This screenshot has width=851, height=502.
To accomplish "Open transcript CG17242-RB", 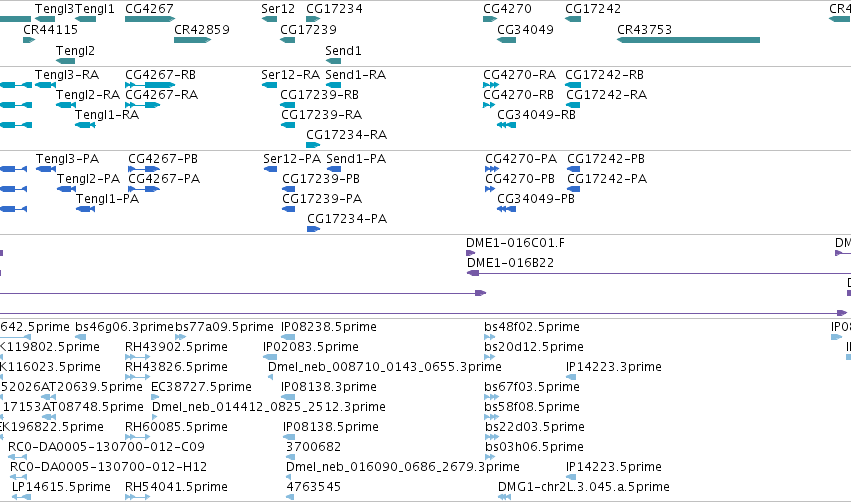I will coord(605,74).
